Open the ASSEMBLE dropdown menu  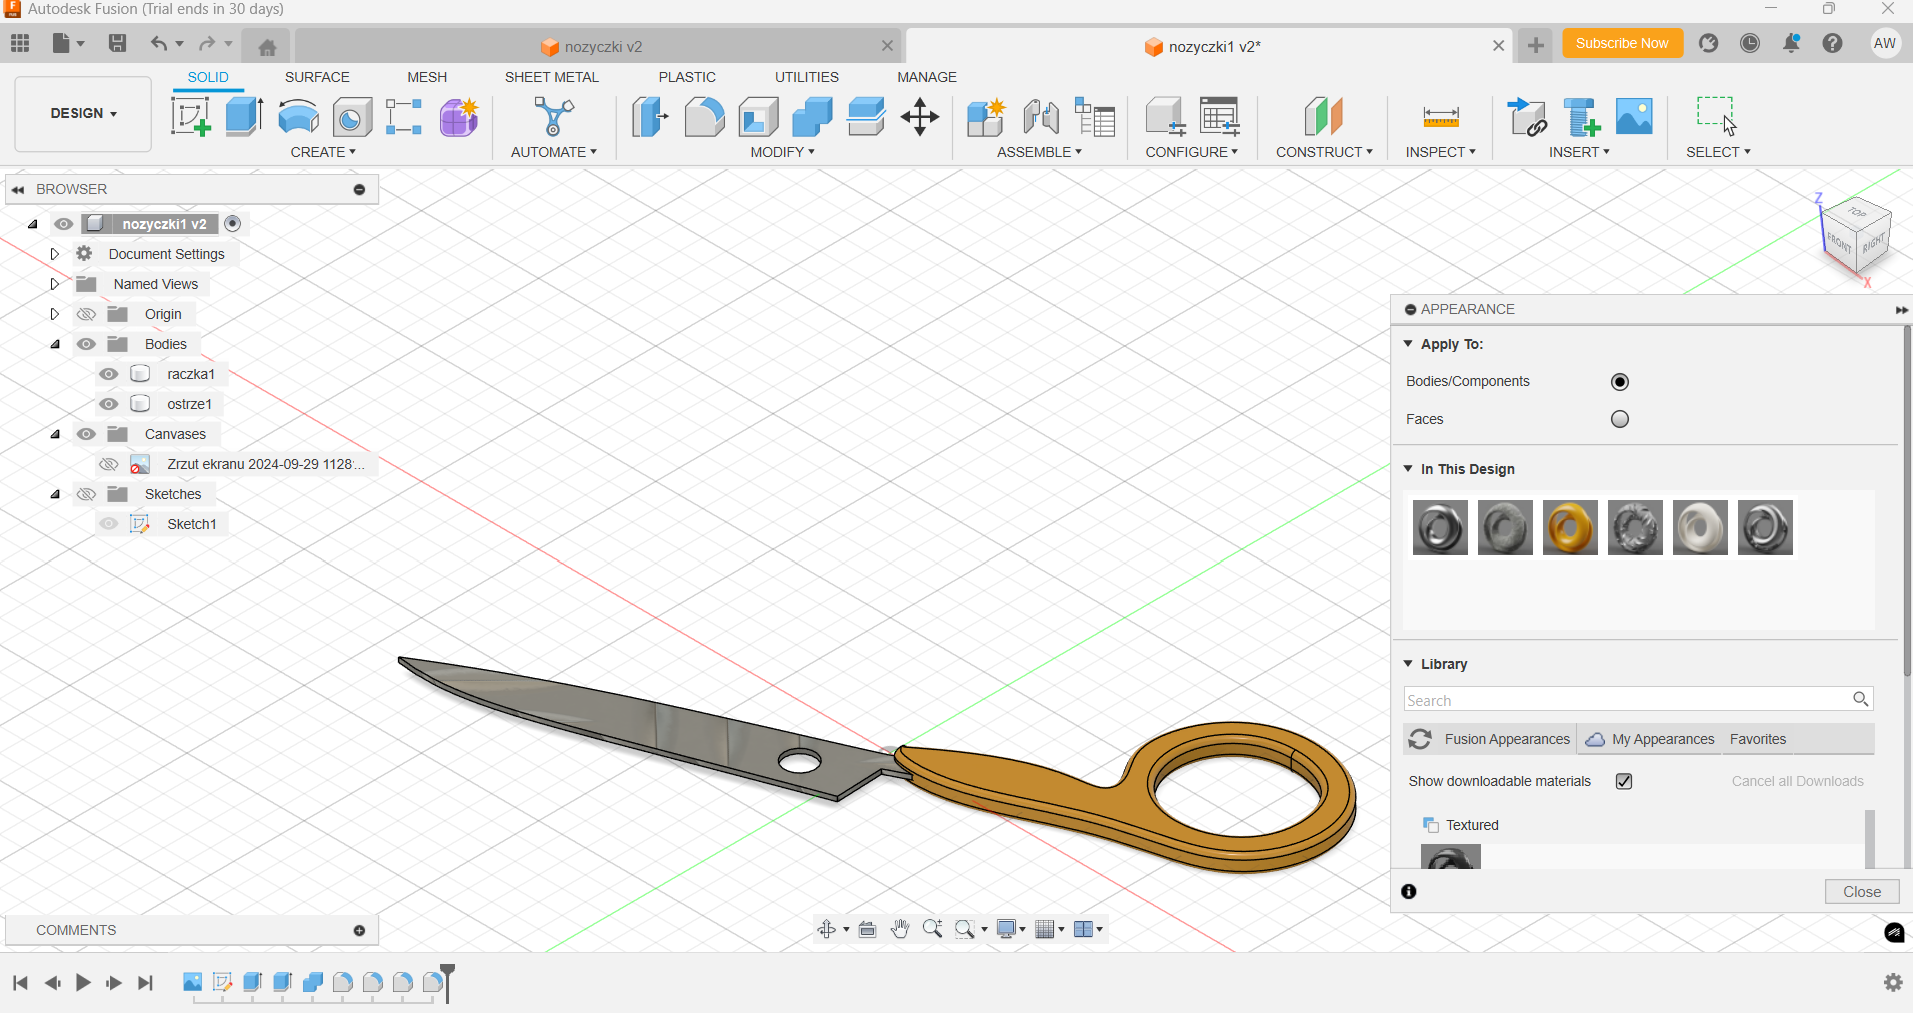(1039, 152)
